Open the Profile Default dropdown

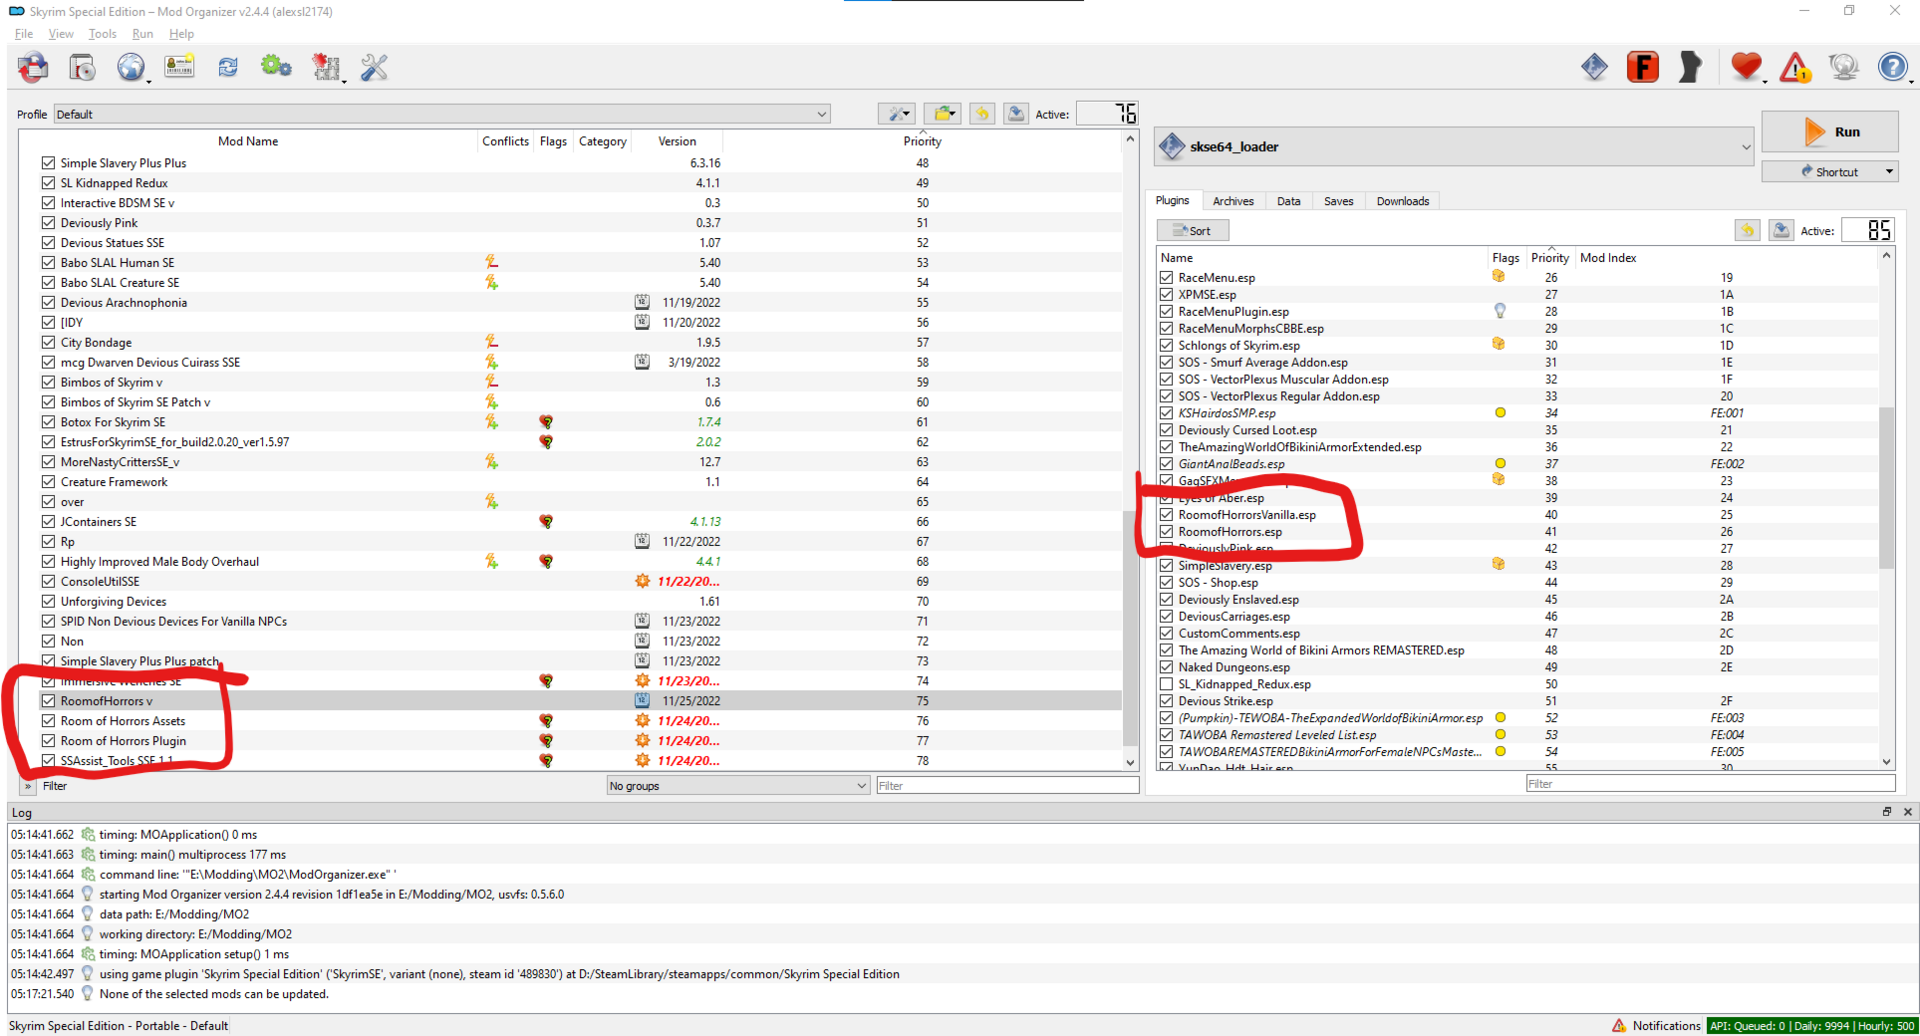(x=442, y=114)
